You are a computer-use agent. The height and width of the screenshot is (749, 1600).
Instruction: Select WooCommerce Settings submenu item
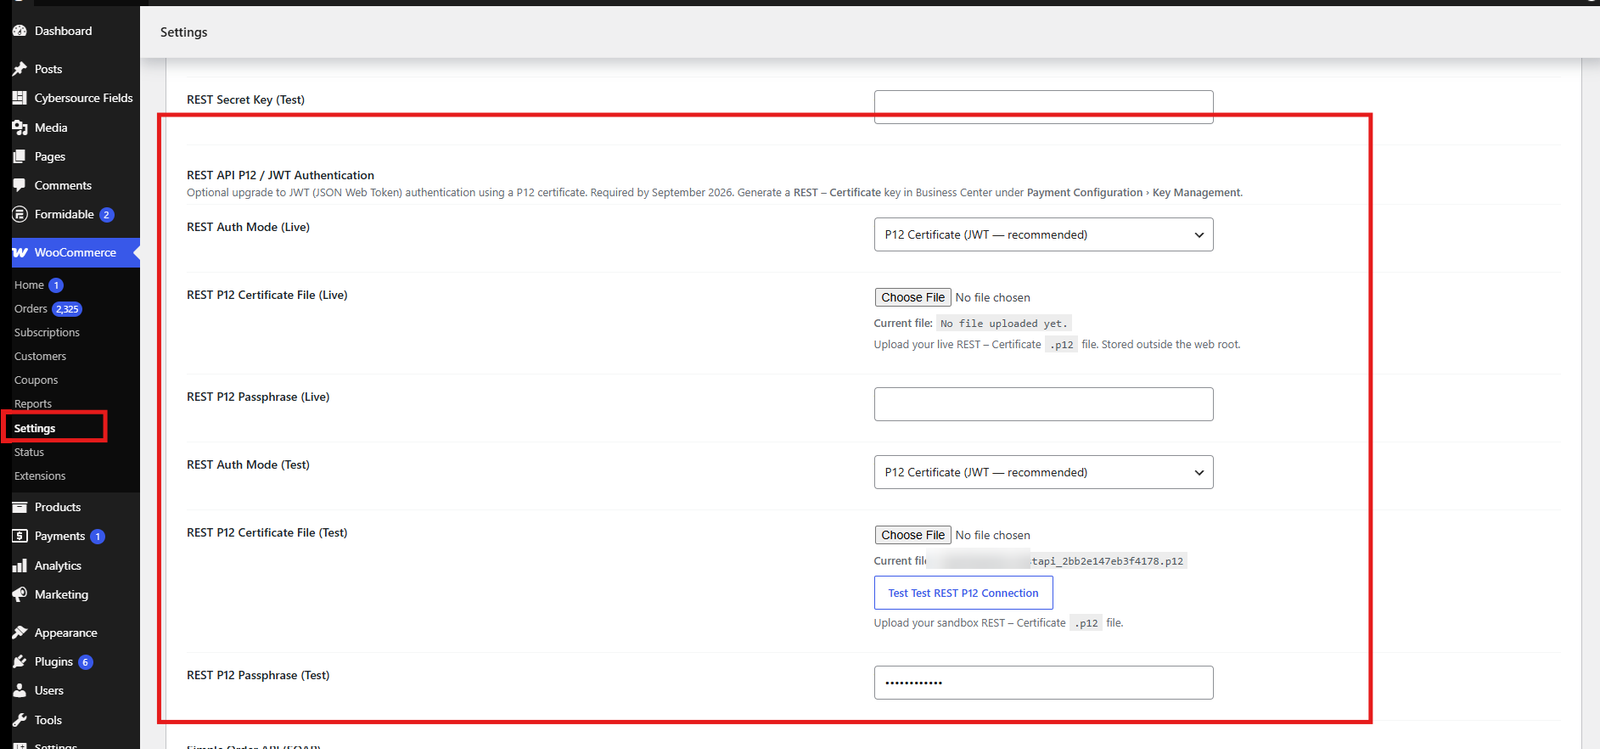(x=35, y=429)
